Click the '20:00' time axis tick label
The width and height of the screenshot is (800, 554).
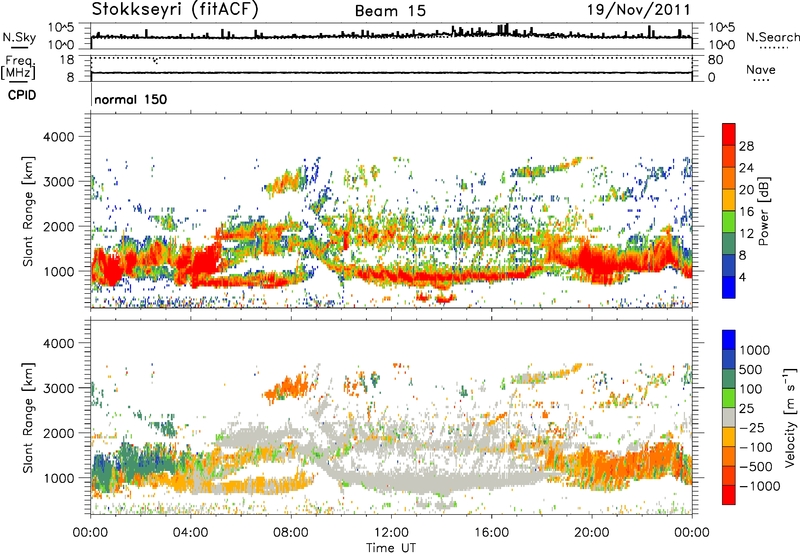tap(592, 533)
